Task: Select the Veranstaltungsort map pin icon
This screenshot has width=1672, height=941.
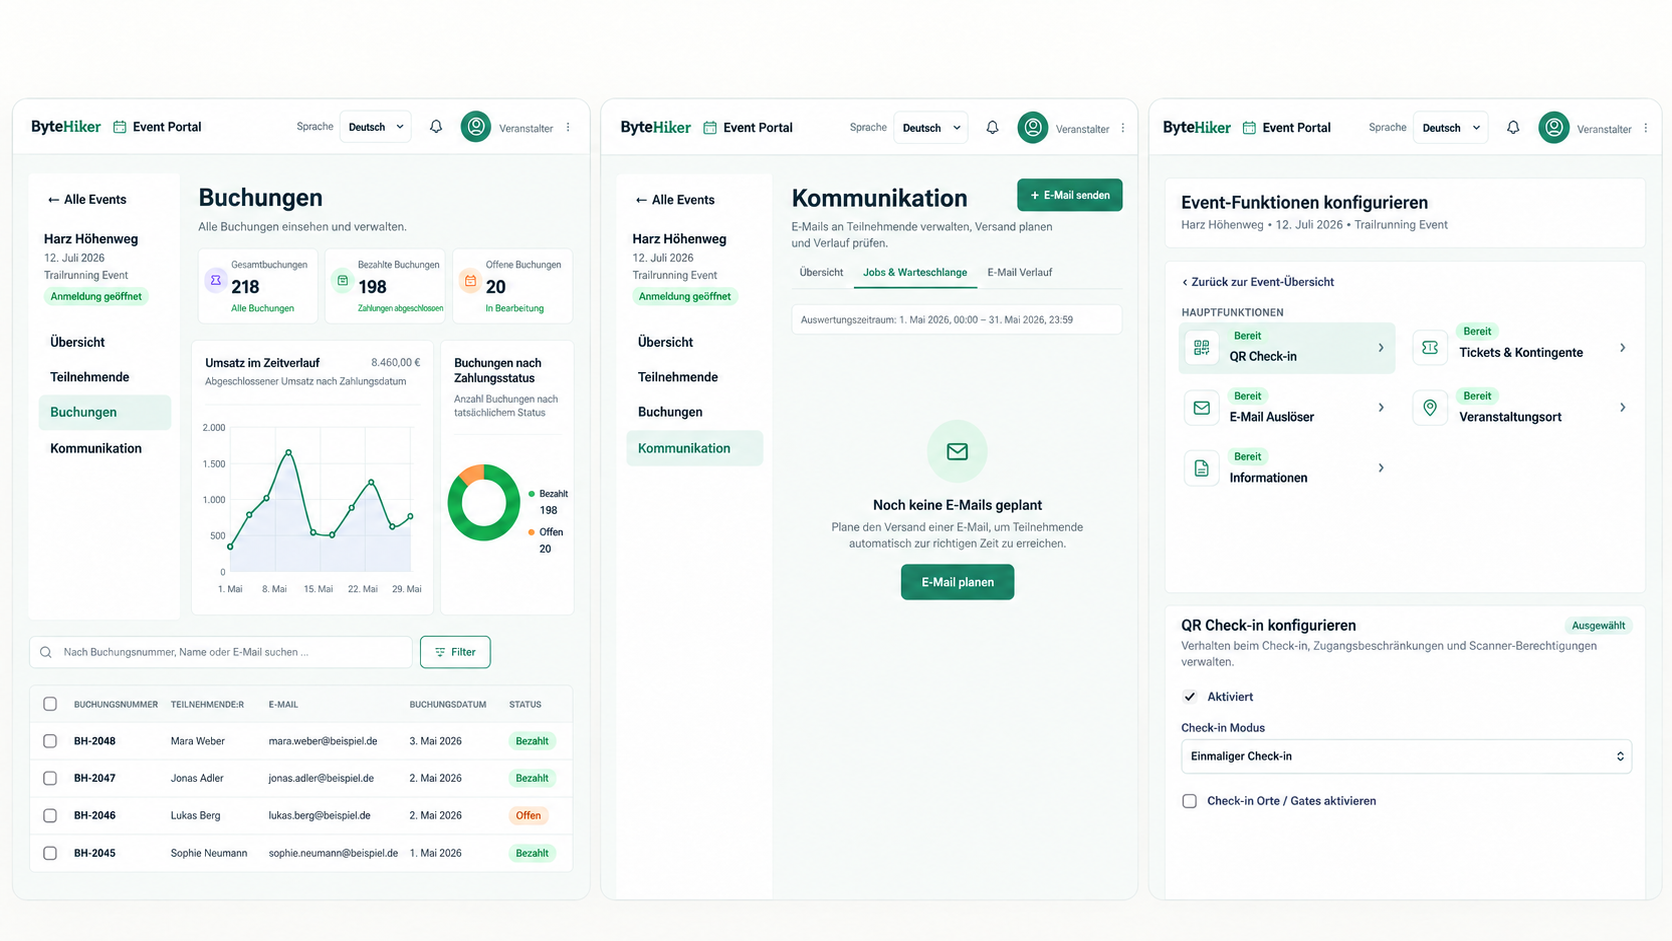Action: coord(1430,408)
